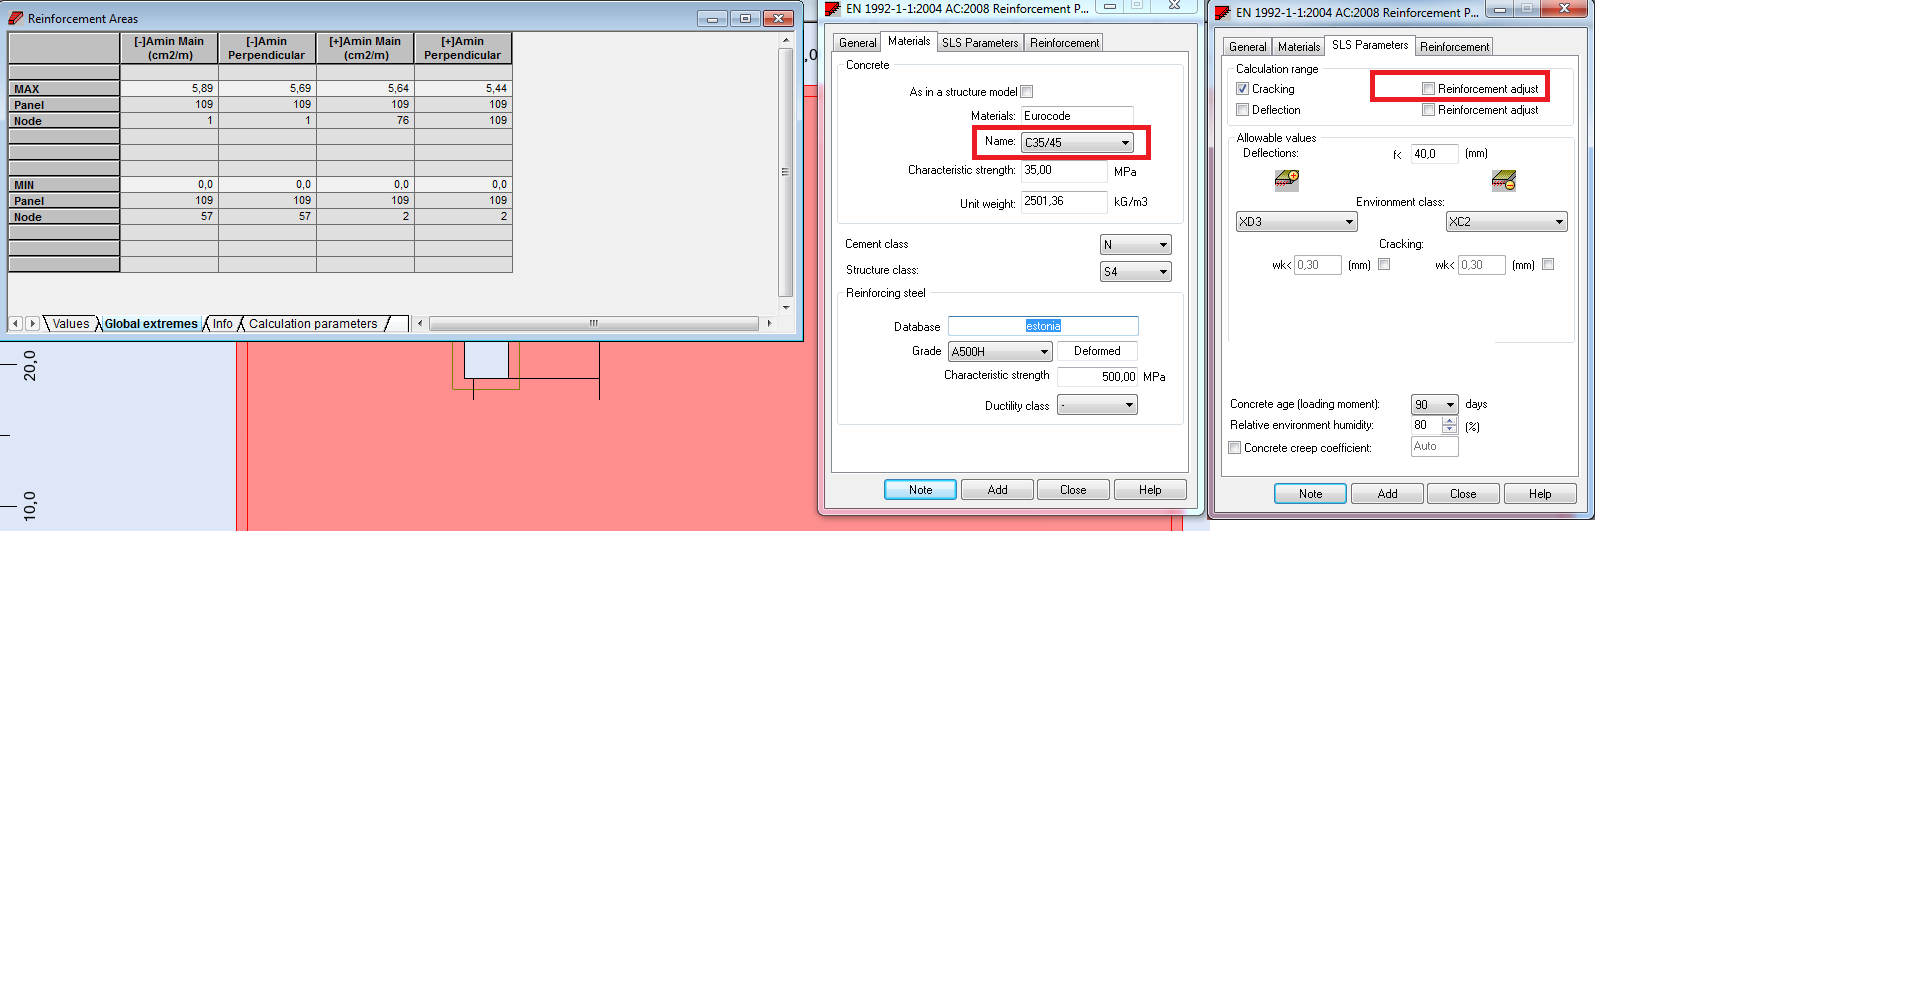Screen dimensions: 1914x996
Task: Open Reinforcement tab in Materials dialog
Action: 1064,43
